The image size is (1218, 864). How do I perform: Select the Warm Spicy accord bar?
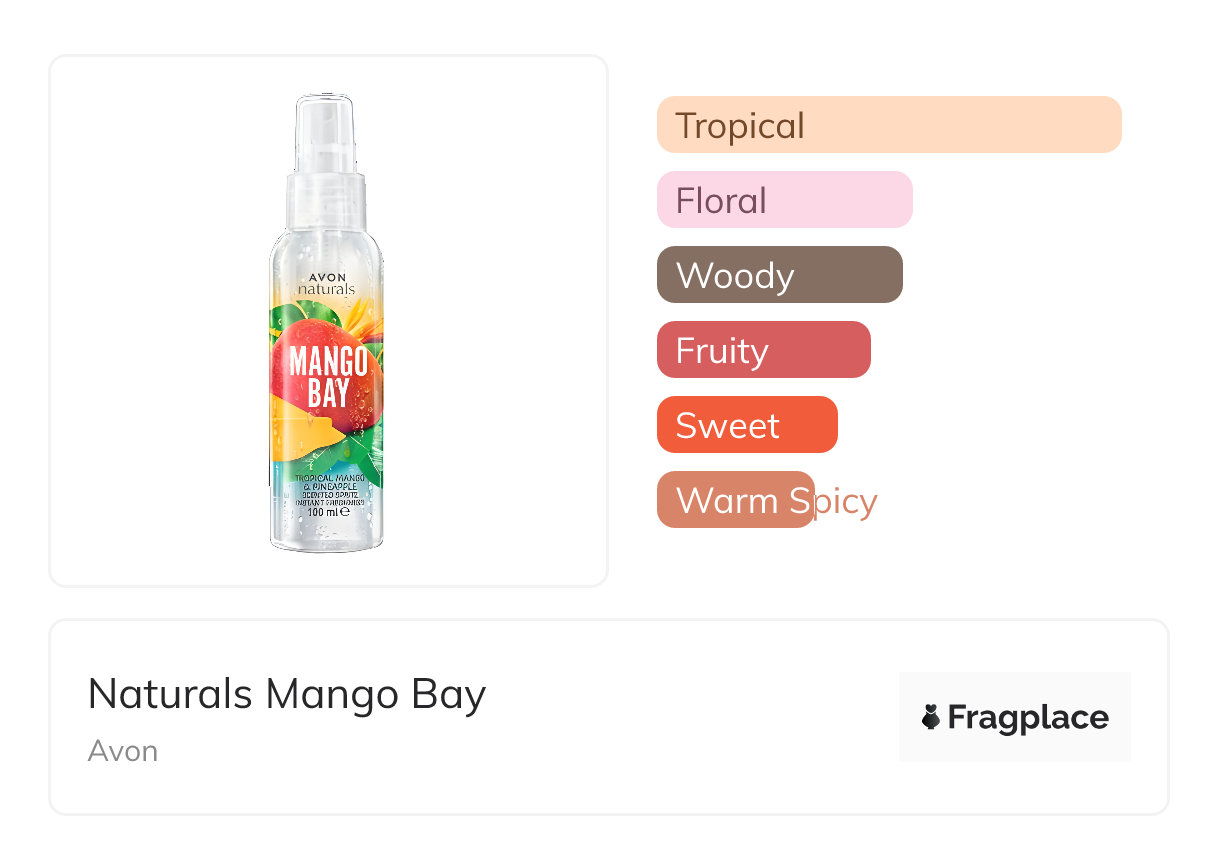pyautogui.click(x=736, y=500)
